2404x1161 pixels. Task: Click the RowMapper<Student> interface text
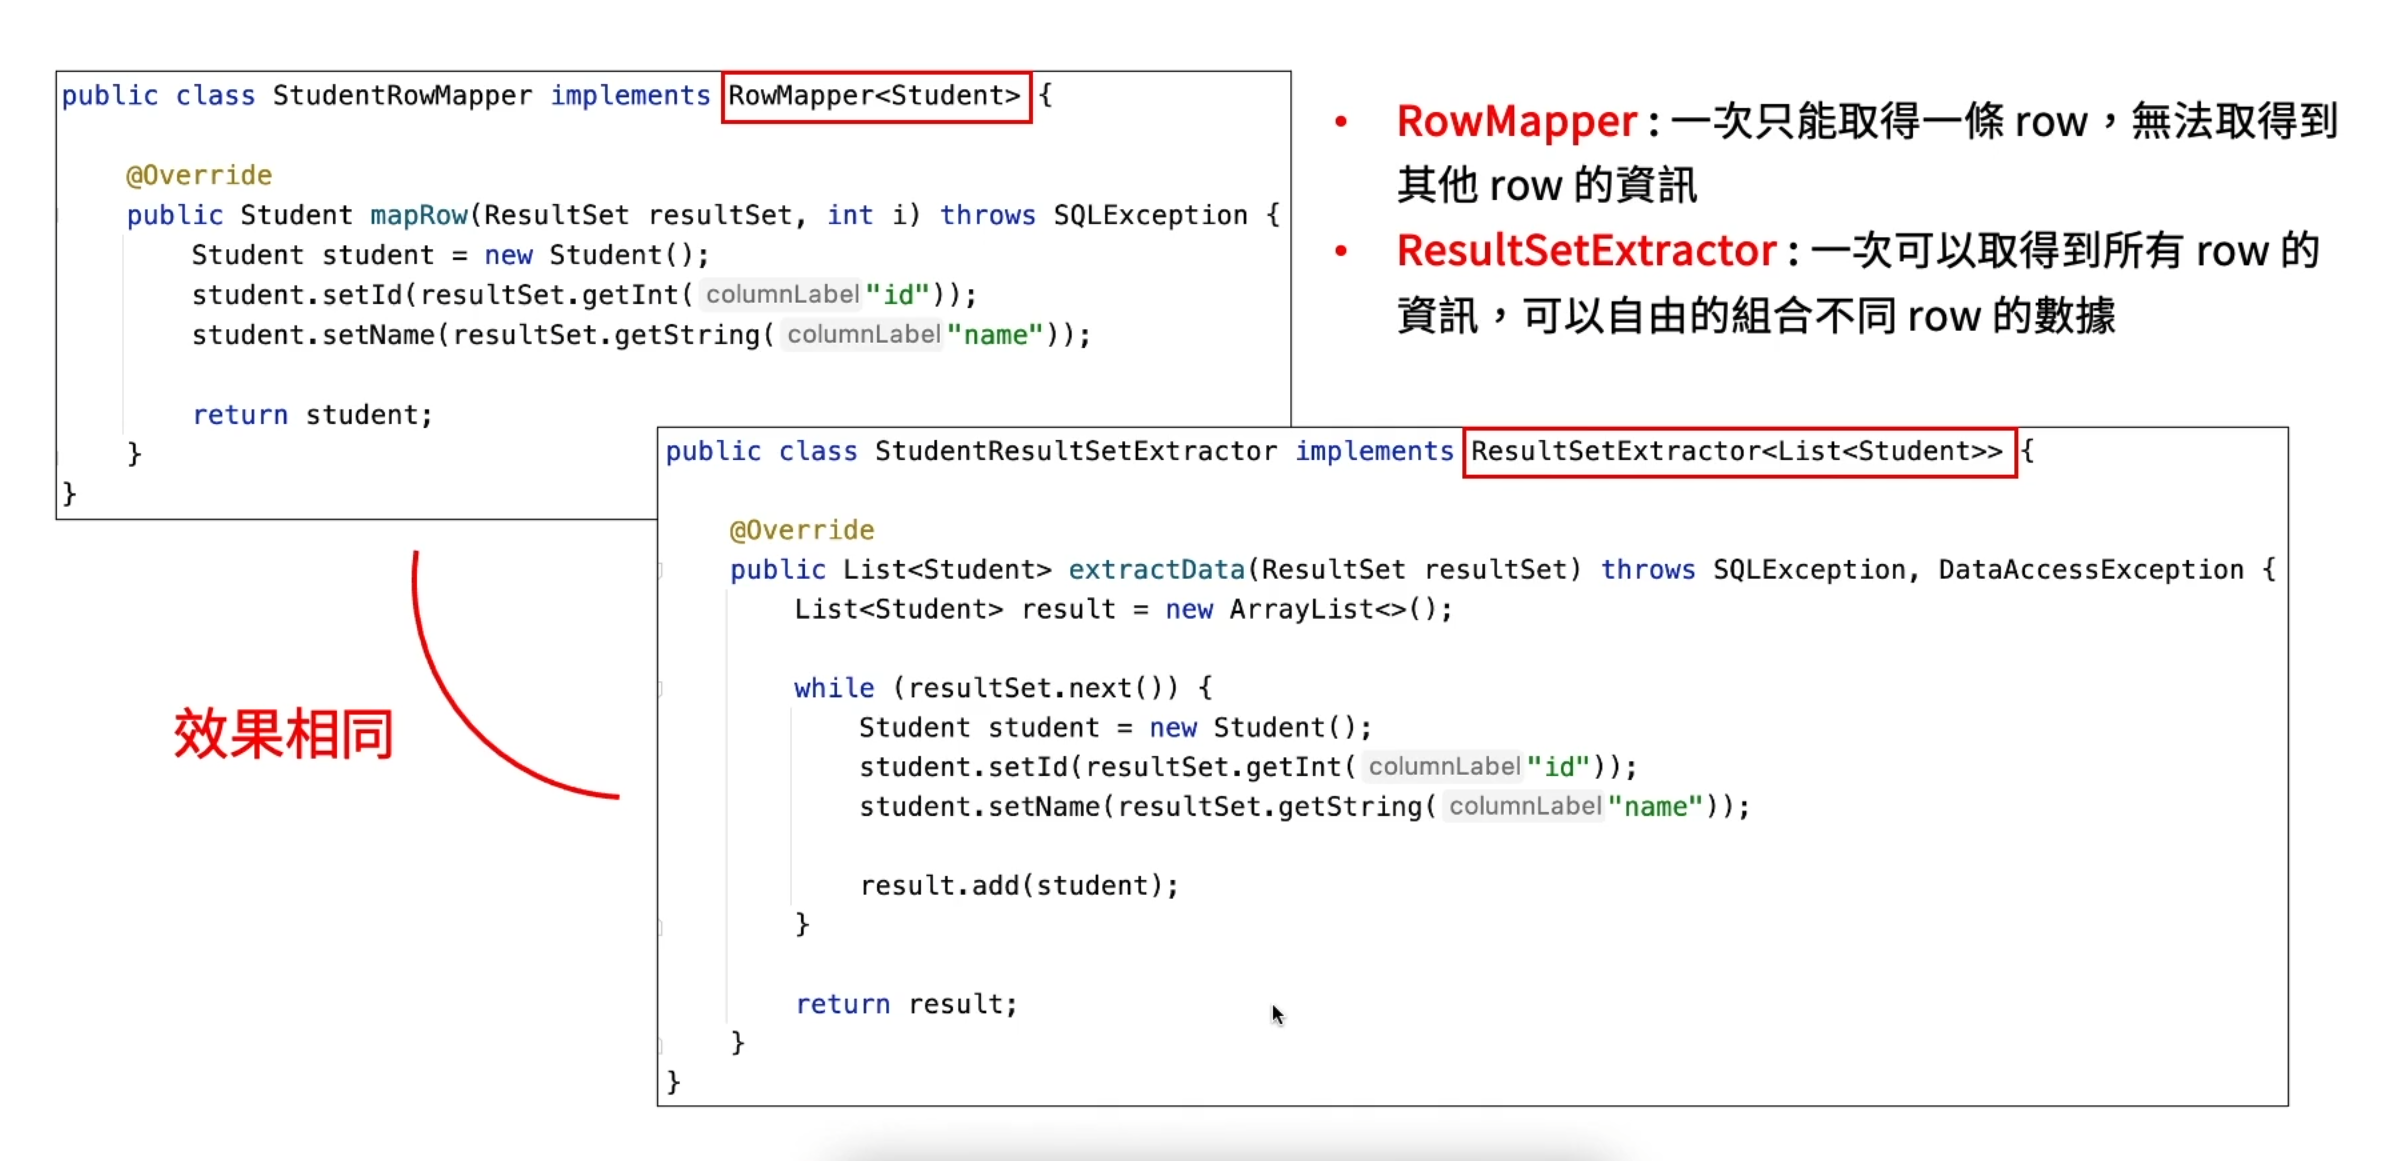[x=874, y=96]
